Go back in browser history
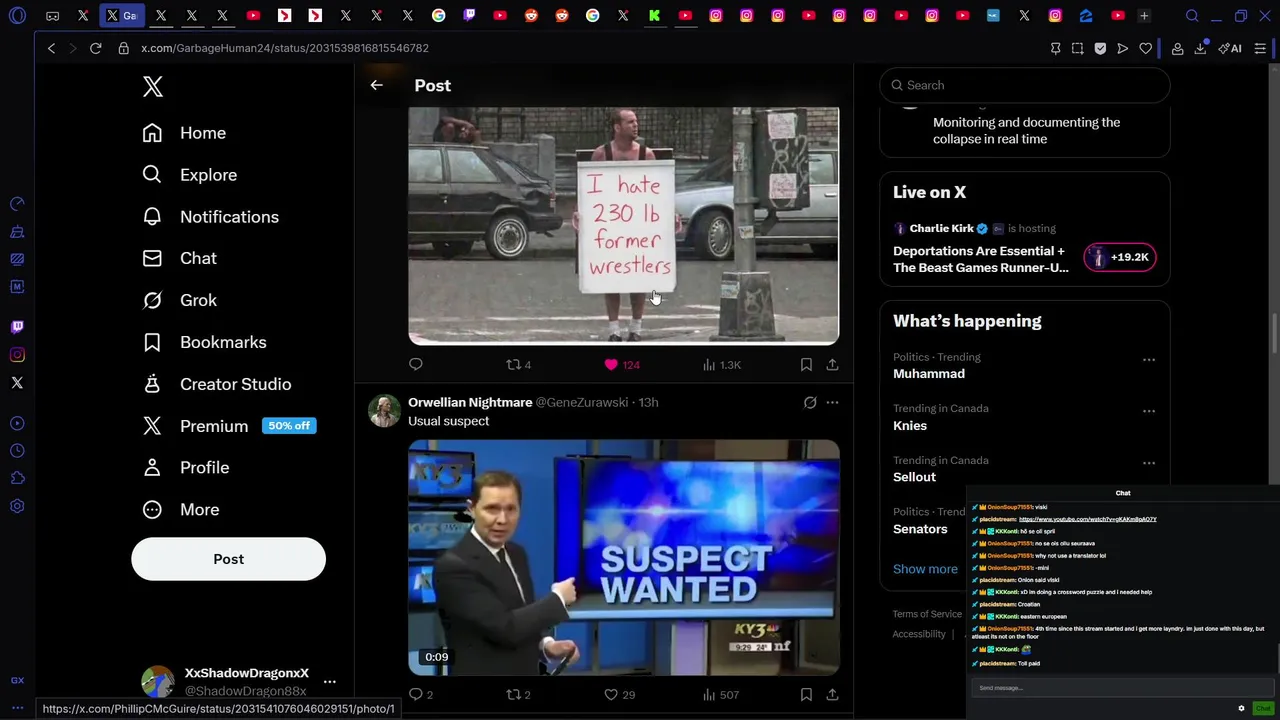This screenshot has width=1280, height=720. click(x=51, y=48)
